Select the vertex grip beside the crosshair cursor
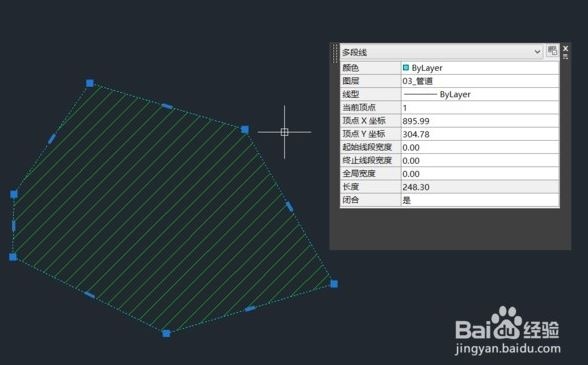The image size is (588, 365). coord(244,130)
